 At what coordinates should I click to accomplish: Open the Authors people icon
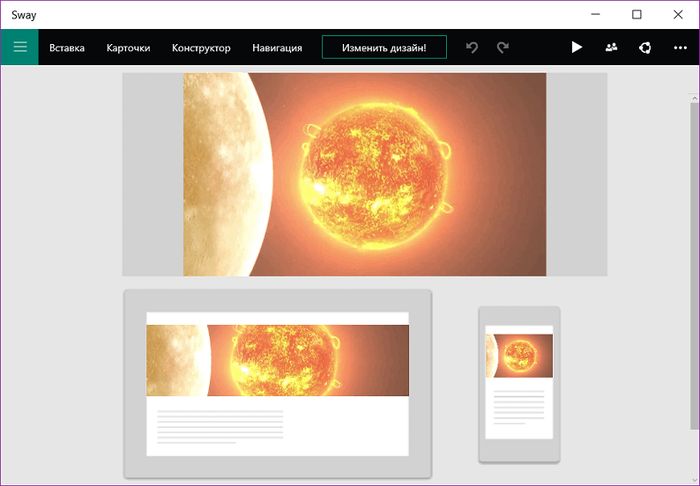611,47
